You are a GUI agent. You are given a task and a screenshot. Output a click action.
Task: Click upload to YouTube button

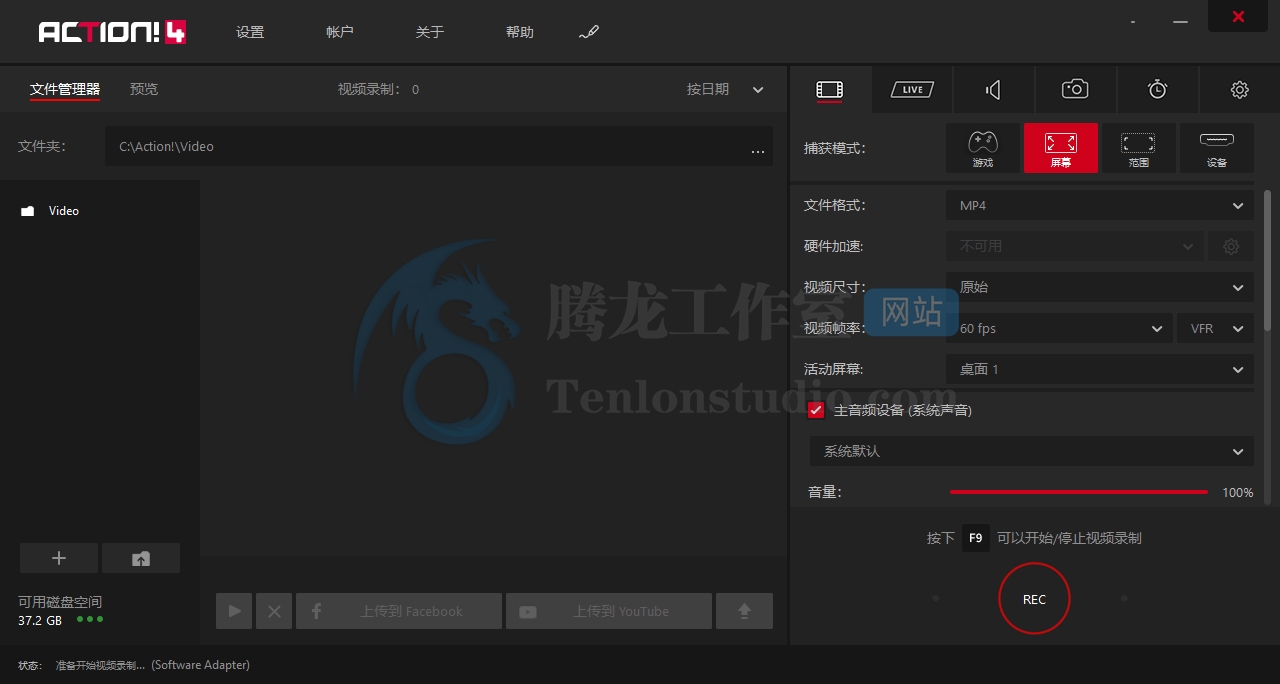tap(609, 611)
